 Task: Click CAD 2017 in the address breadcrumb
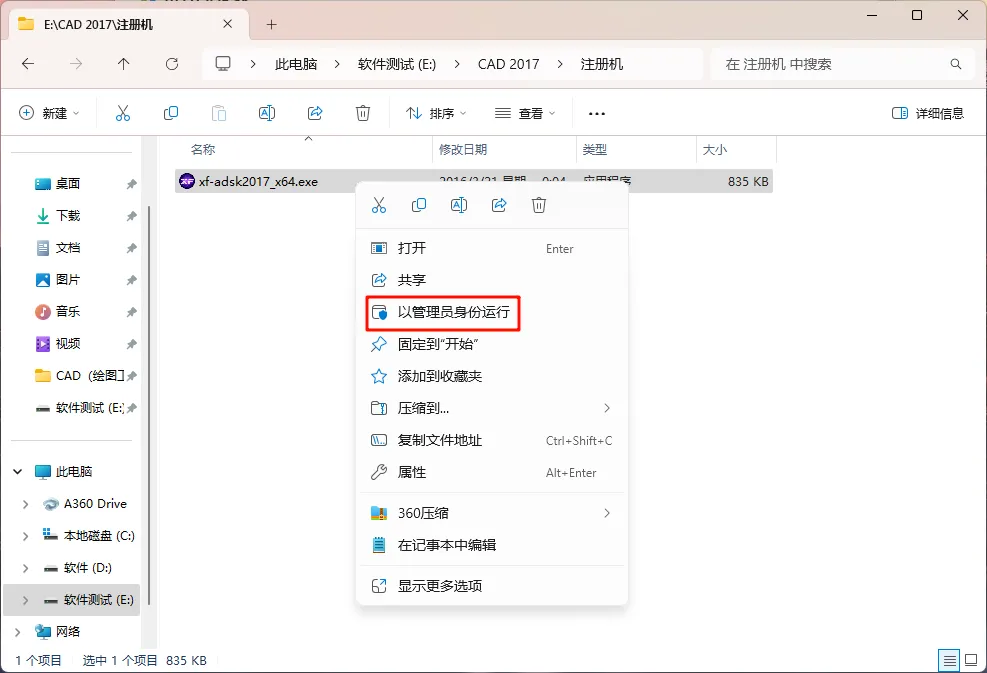(509, 64)
